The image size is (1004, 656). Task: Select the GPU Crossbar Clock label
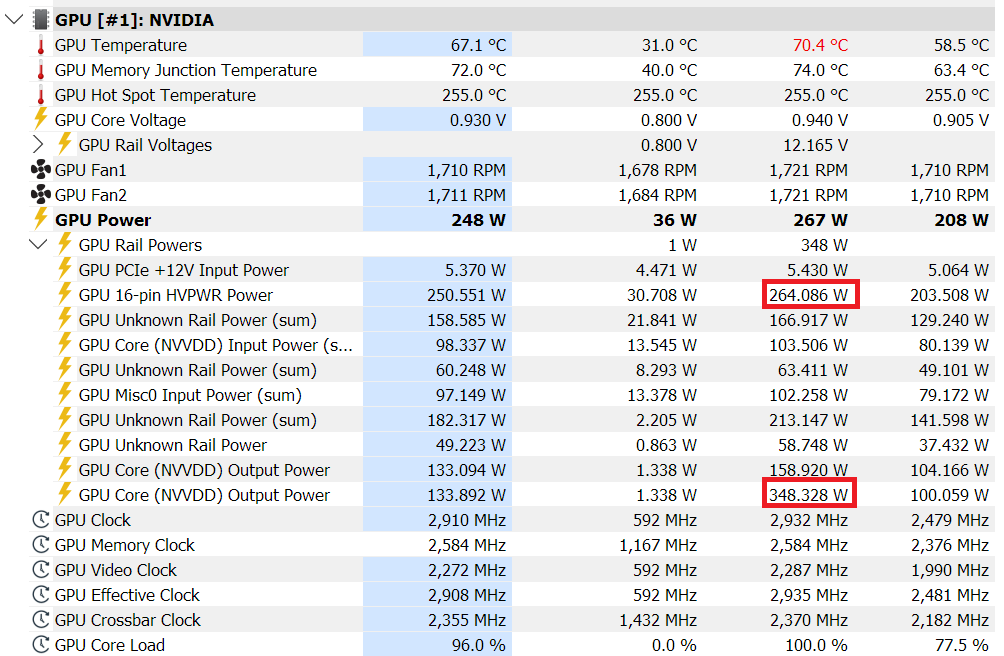point(128,620)
